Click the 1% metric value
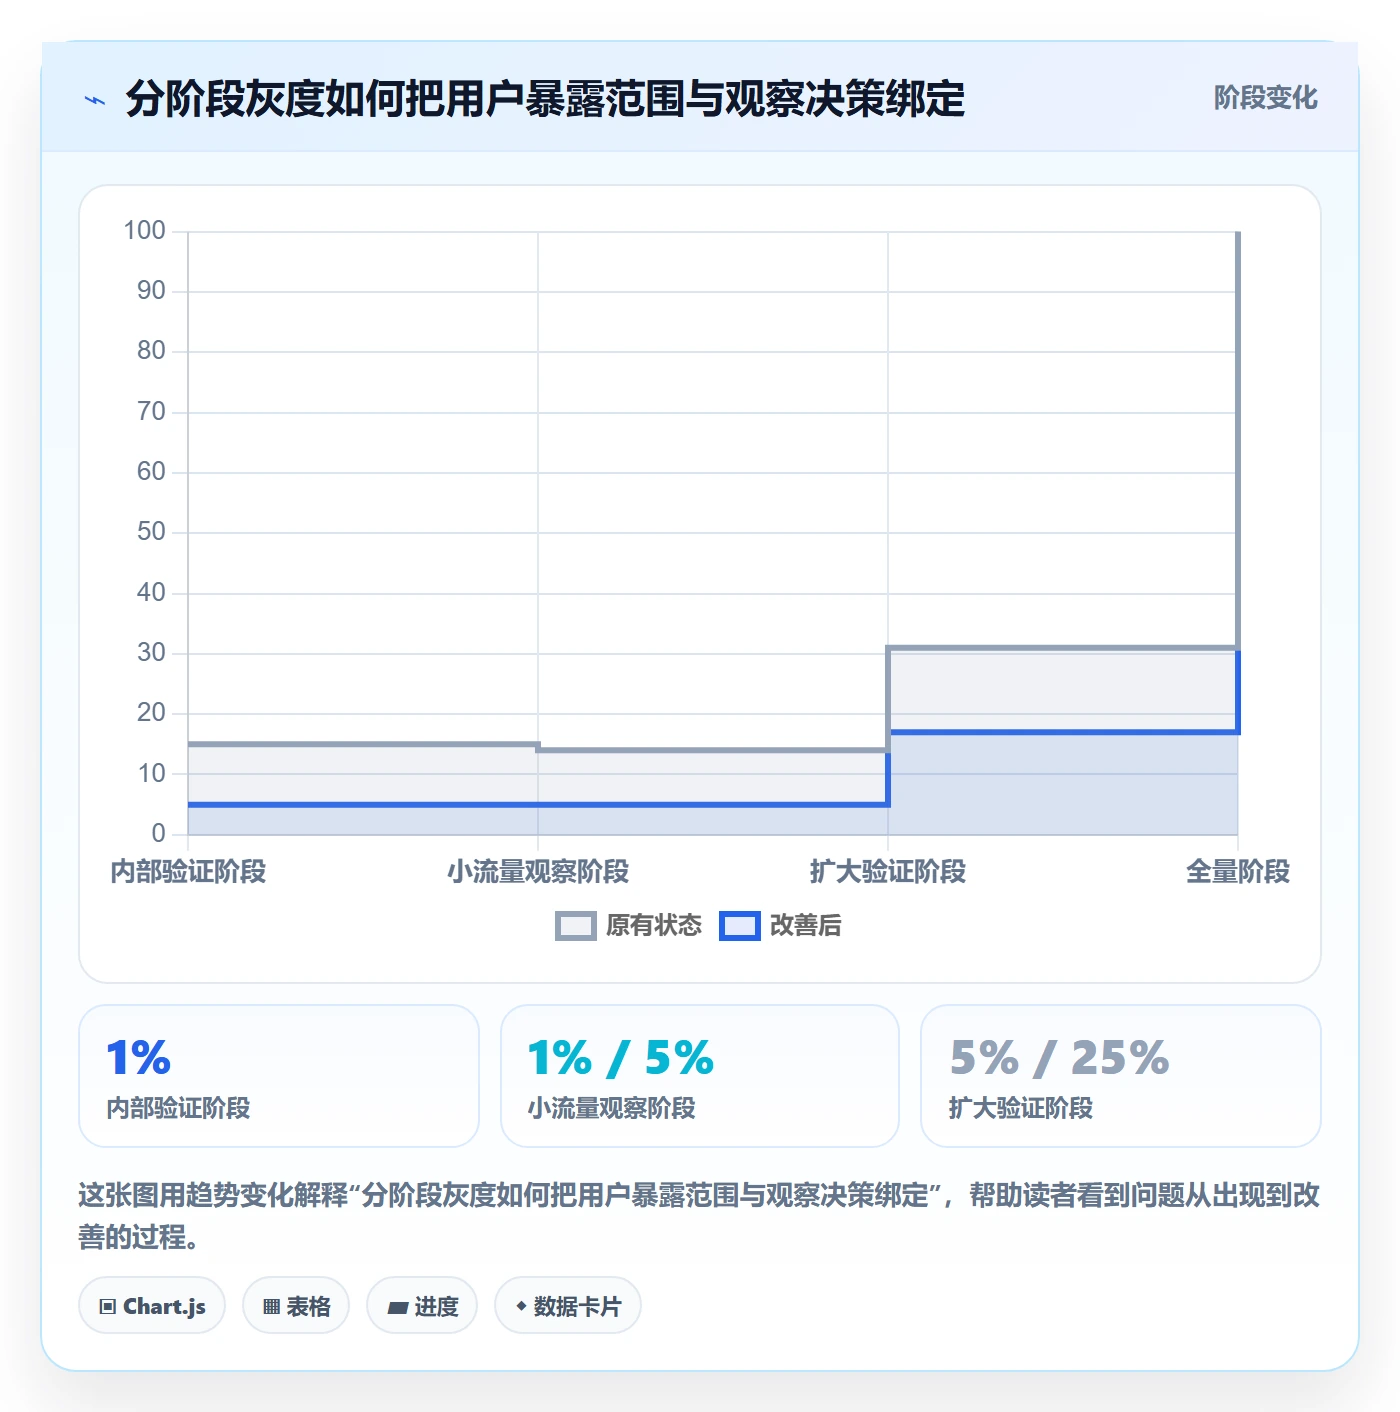Screen dimensions: 1400x1412 [139, 1058]
